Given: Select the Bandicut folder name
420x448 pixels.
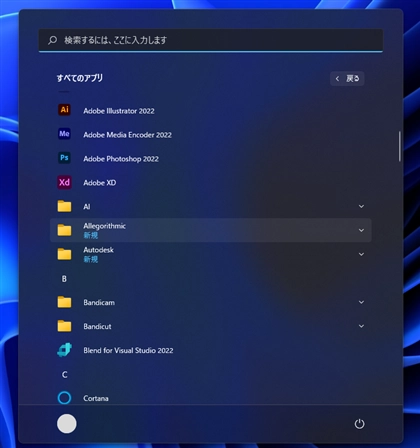Looking at the screenshot, I should 97,327.
